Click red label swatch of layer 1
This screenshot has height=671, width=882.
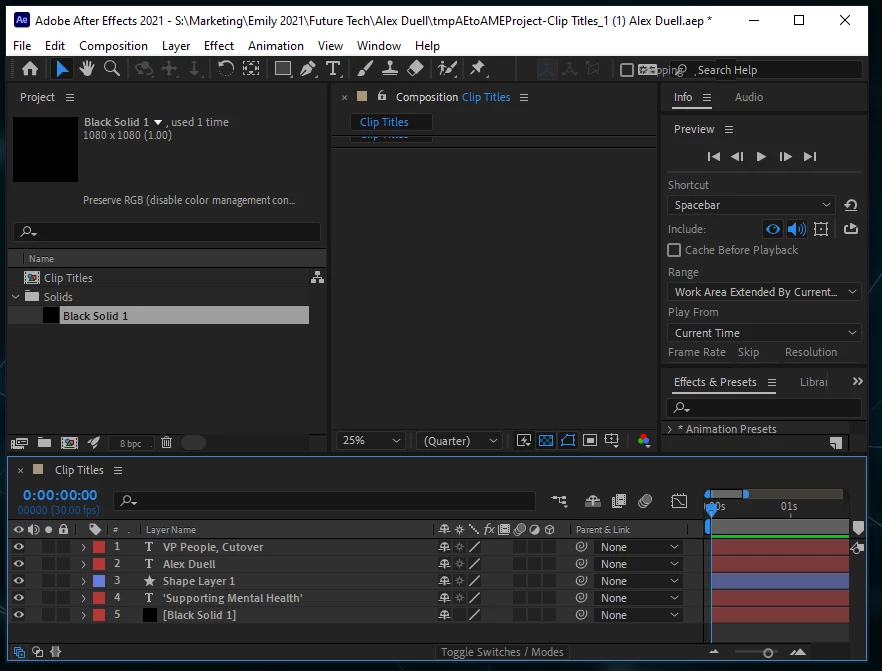pos(99,547)
